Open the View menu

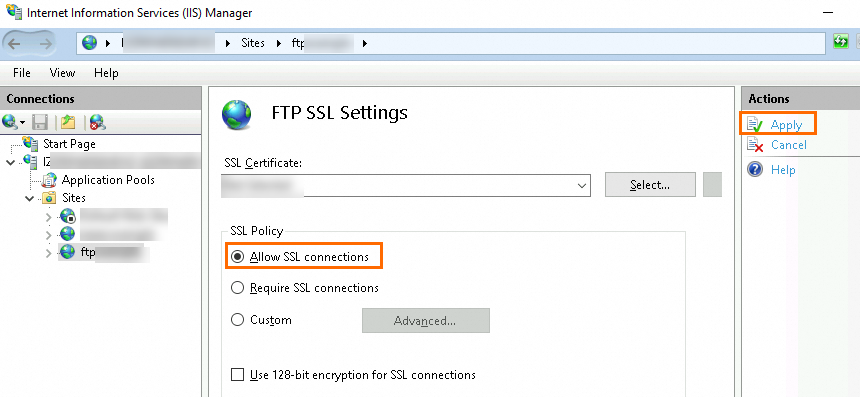coord(62,73)
